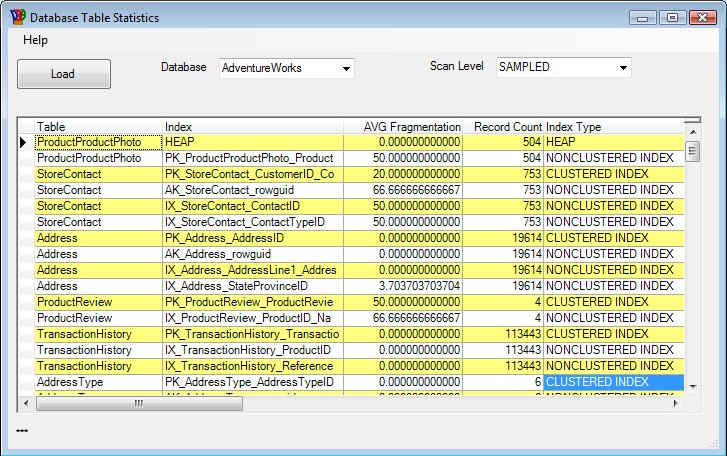
Task: Click the vertical scrollbar thumb
Action: point(693,151)
